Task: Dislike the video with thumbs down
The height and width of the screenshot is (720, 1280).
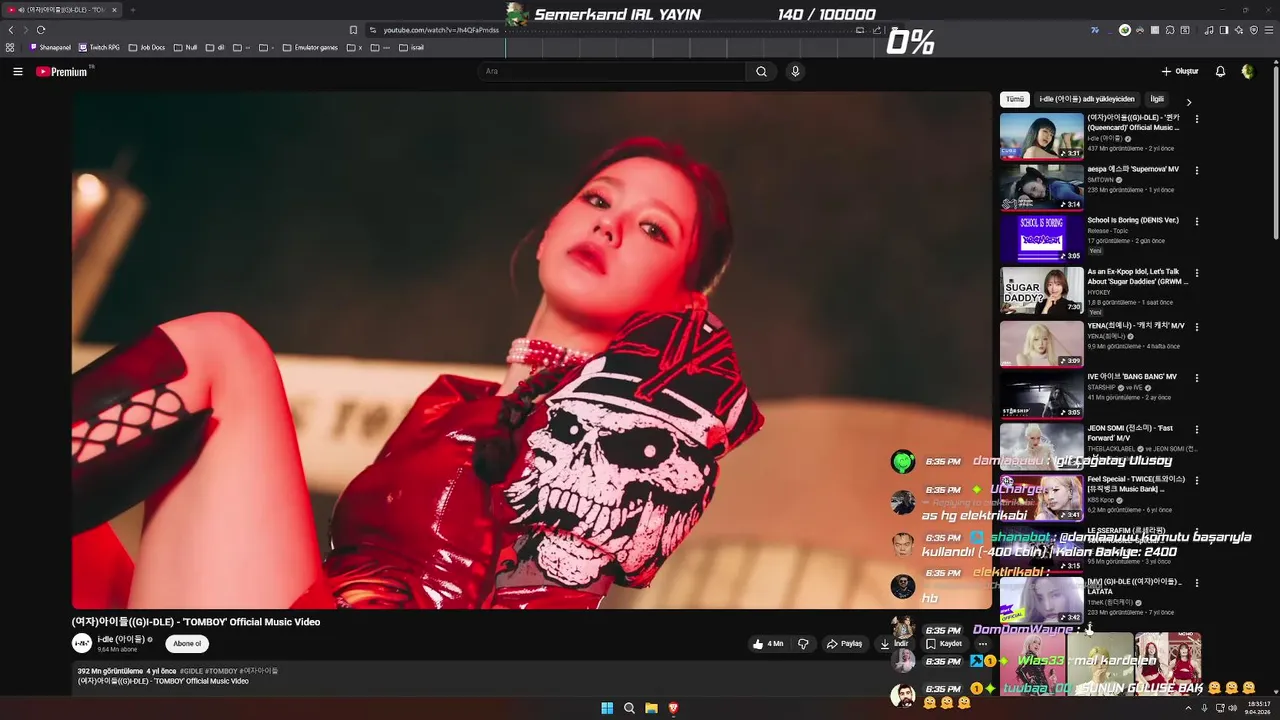Action: pyautogui.click(x=803, y=644)
